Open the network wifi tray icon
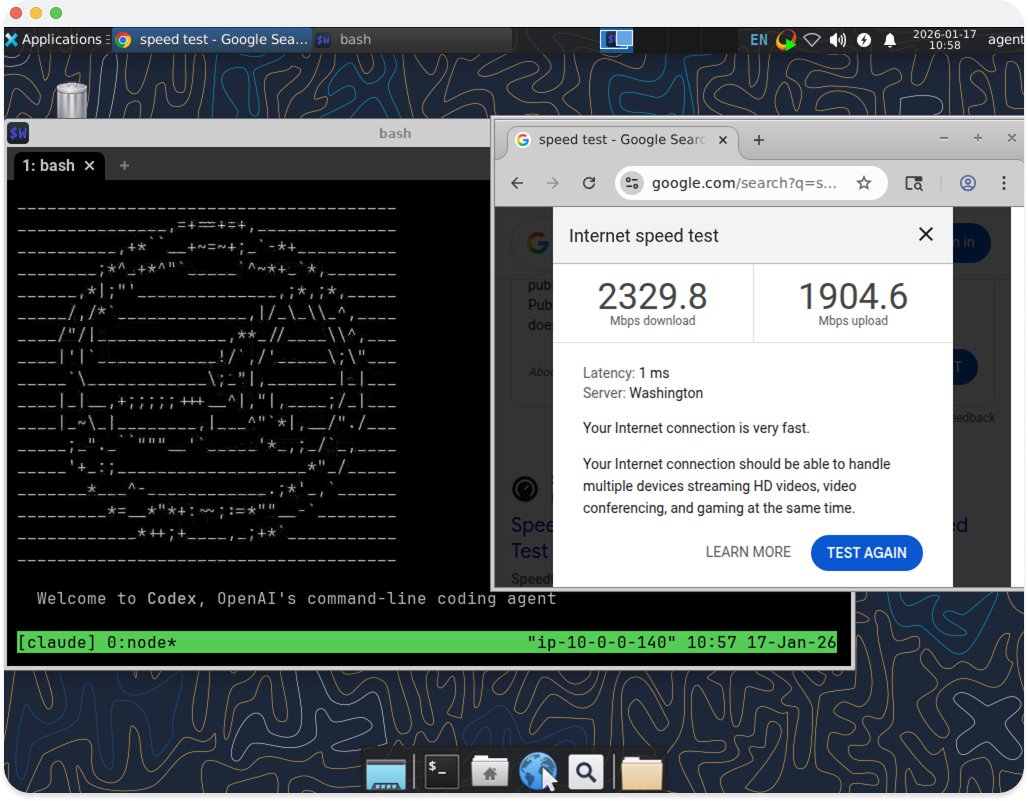This screenshot has height=801, width=1028. click(812, 40)
